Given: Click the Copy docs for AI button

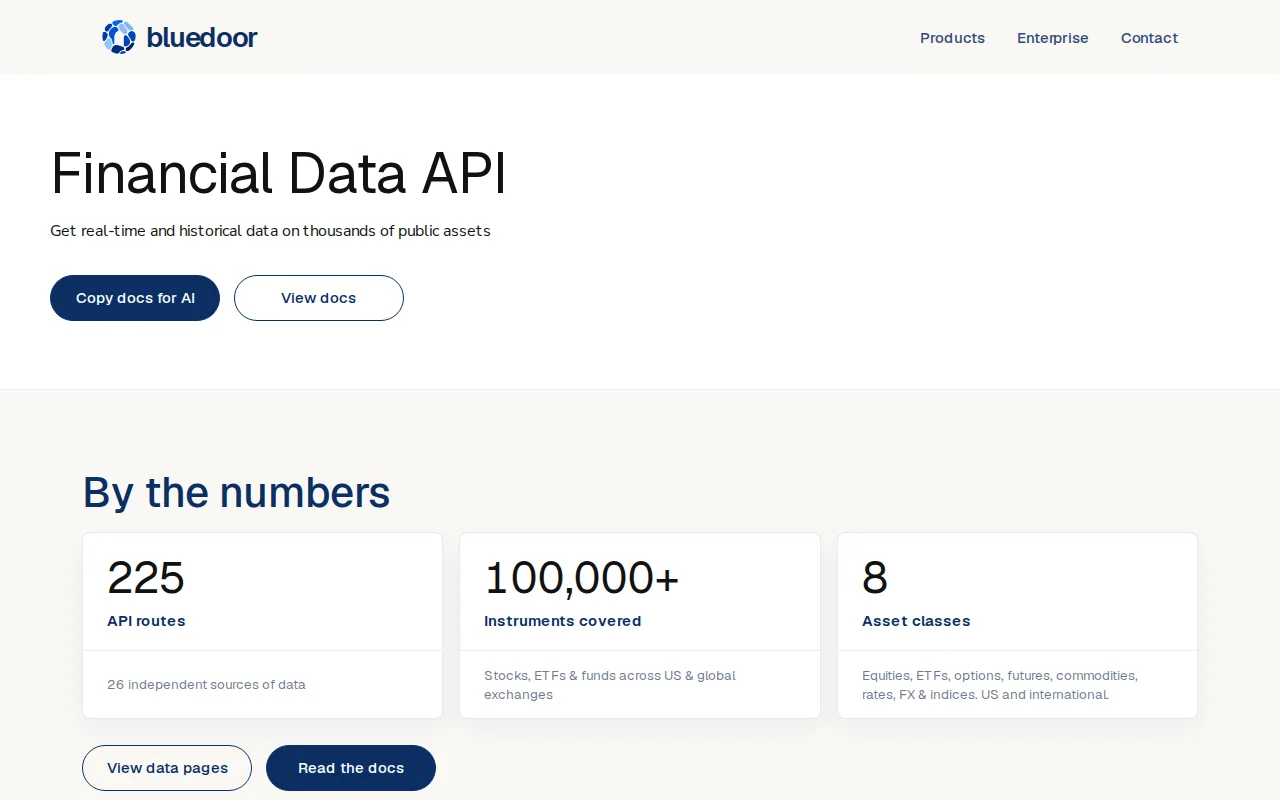Looking at the screenshot, I should pos(135,298).
